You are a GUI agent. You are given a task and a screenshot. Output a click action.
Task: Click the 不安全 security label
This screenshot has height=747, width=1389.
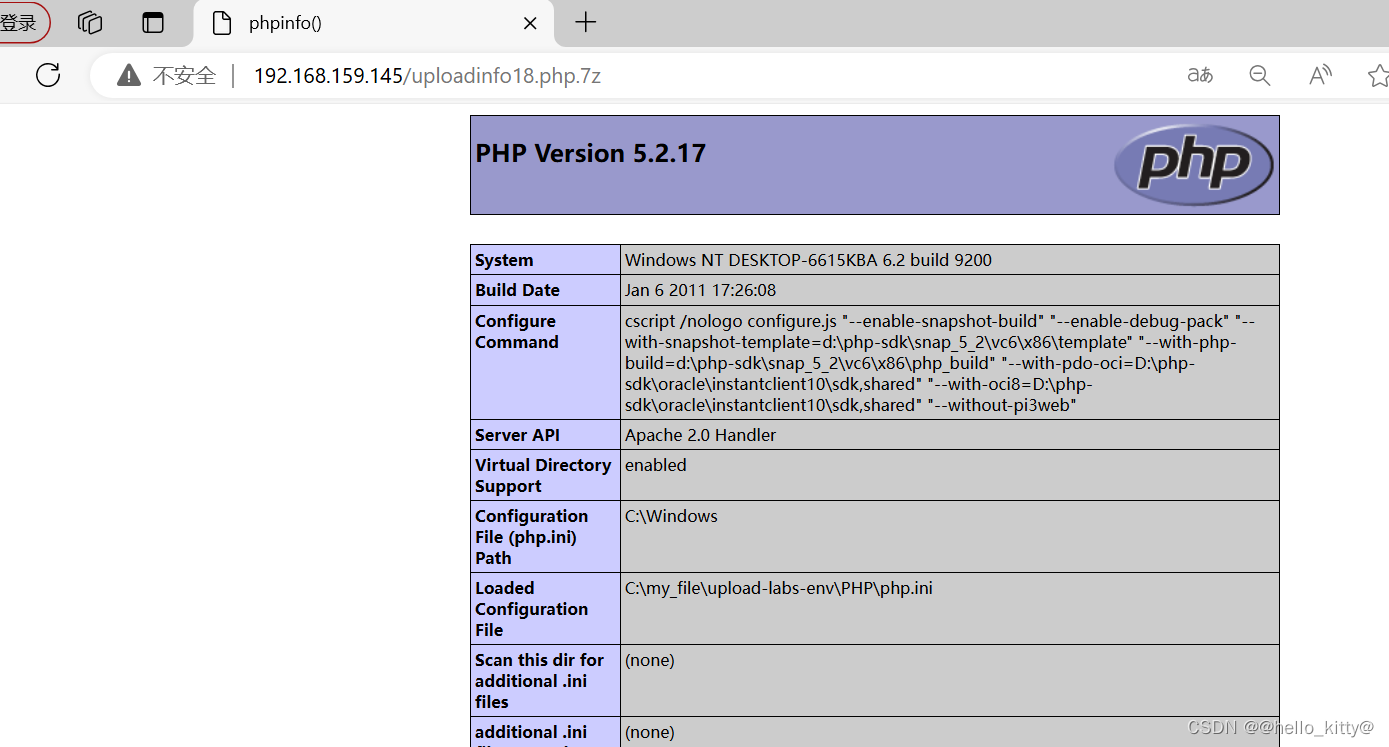184,76
